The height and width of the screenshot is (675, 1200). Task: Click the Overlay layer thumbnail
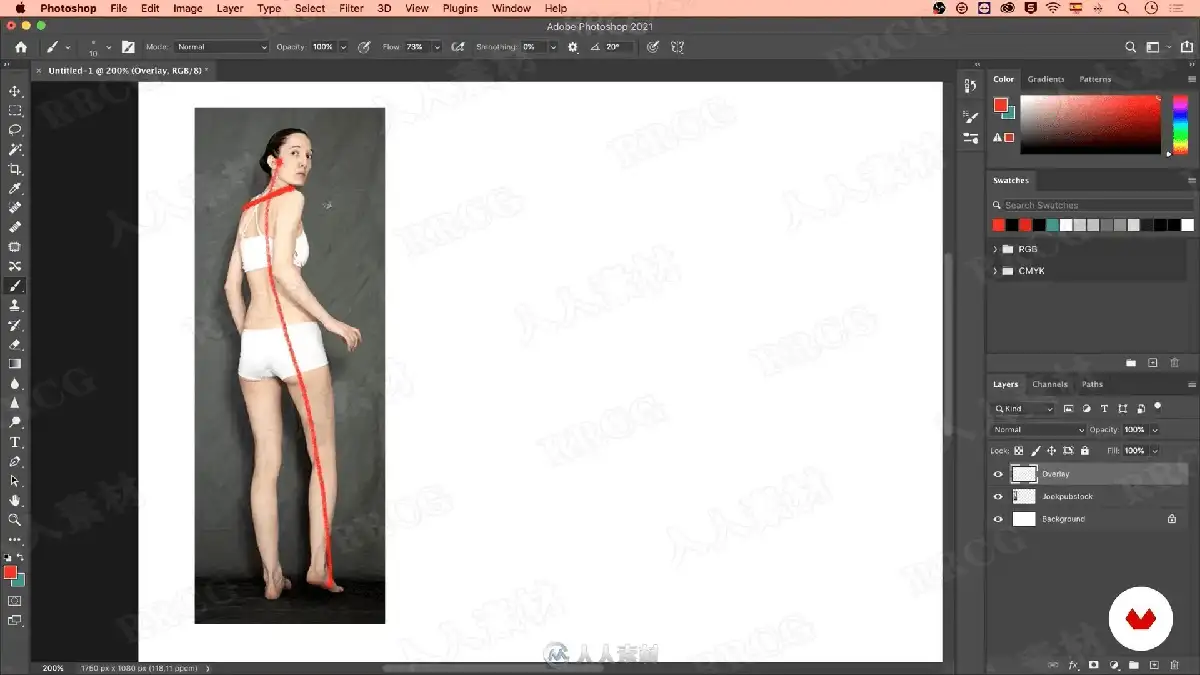pos(1024,474)
